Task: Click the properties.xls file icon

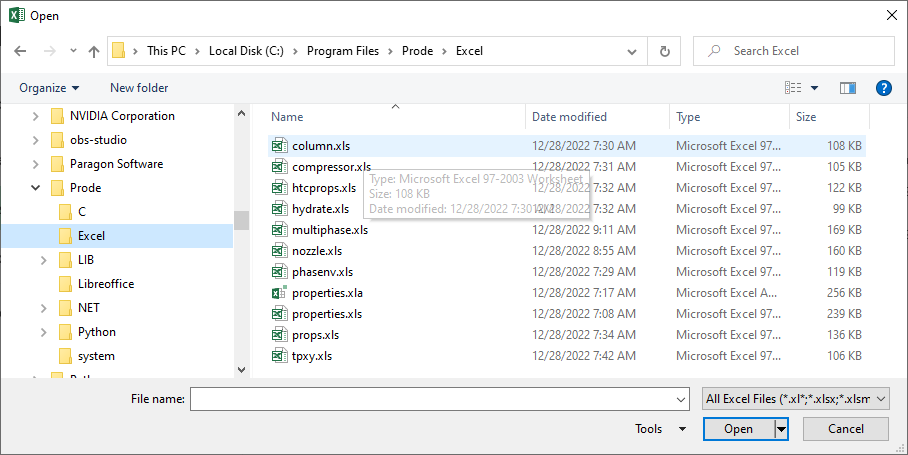Action: [279, 314]
